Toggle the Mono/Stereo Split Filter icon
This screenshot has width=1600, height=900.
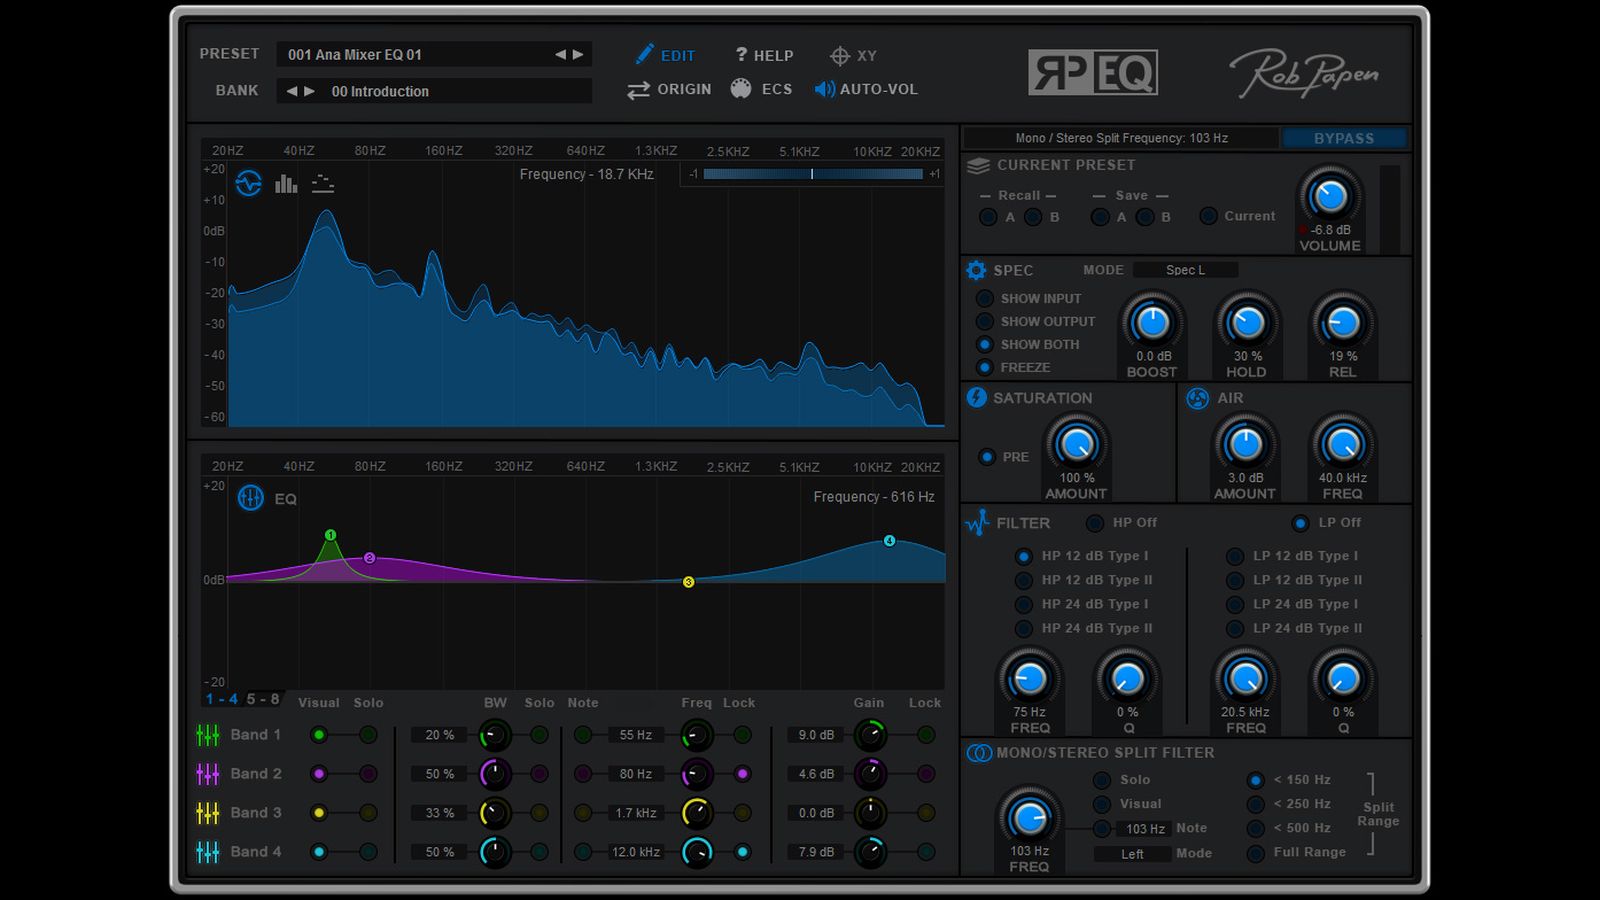(x=978, y=753)
